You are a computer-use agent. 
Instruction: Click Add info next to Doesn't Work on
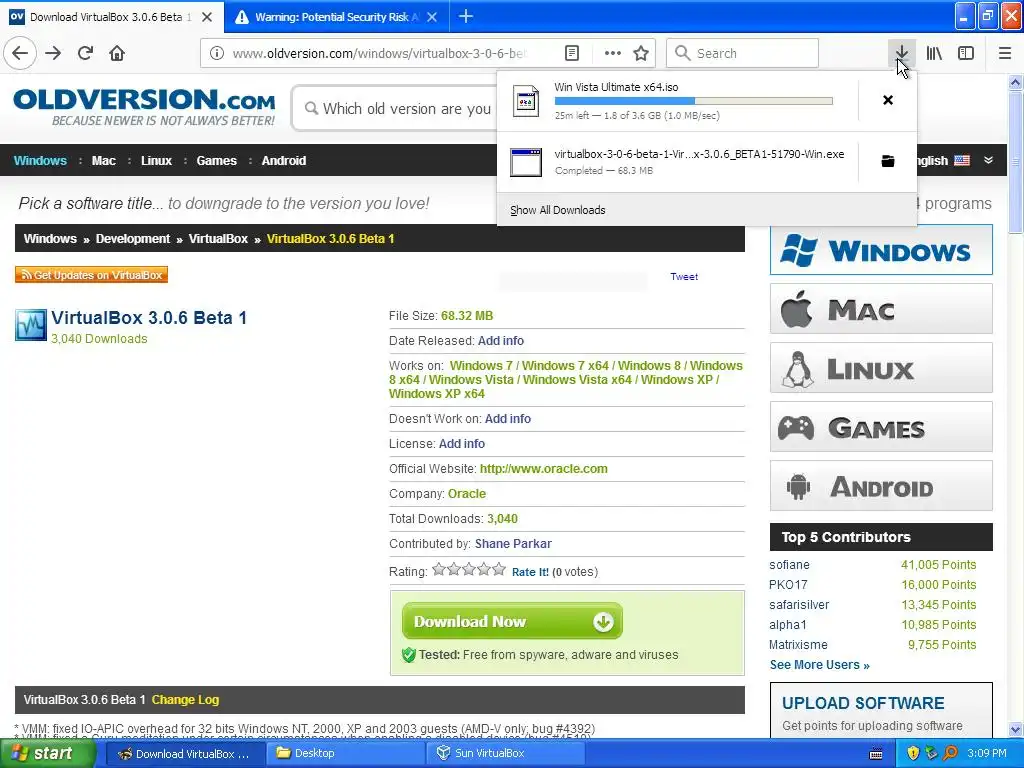point(507,419)
